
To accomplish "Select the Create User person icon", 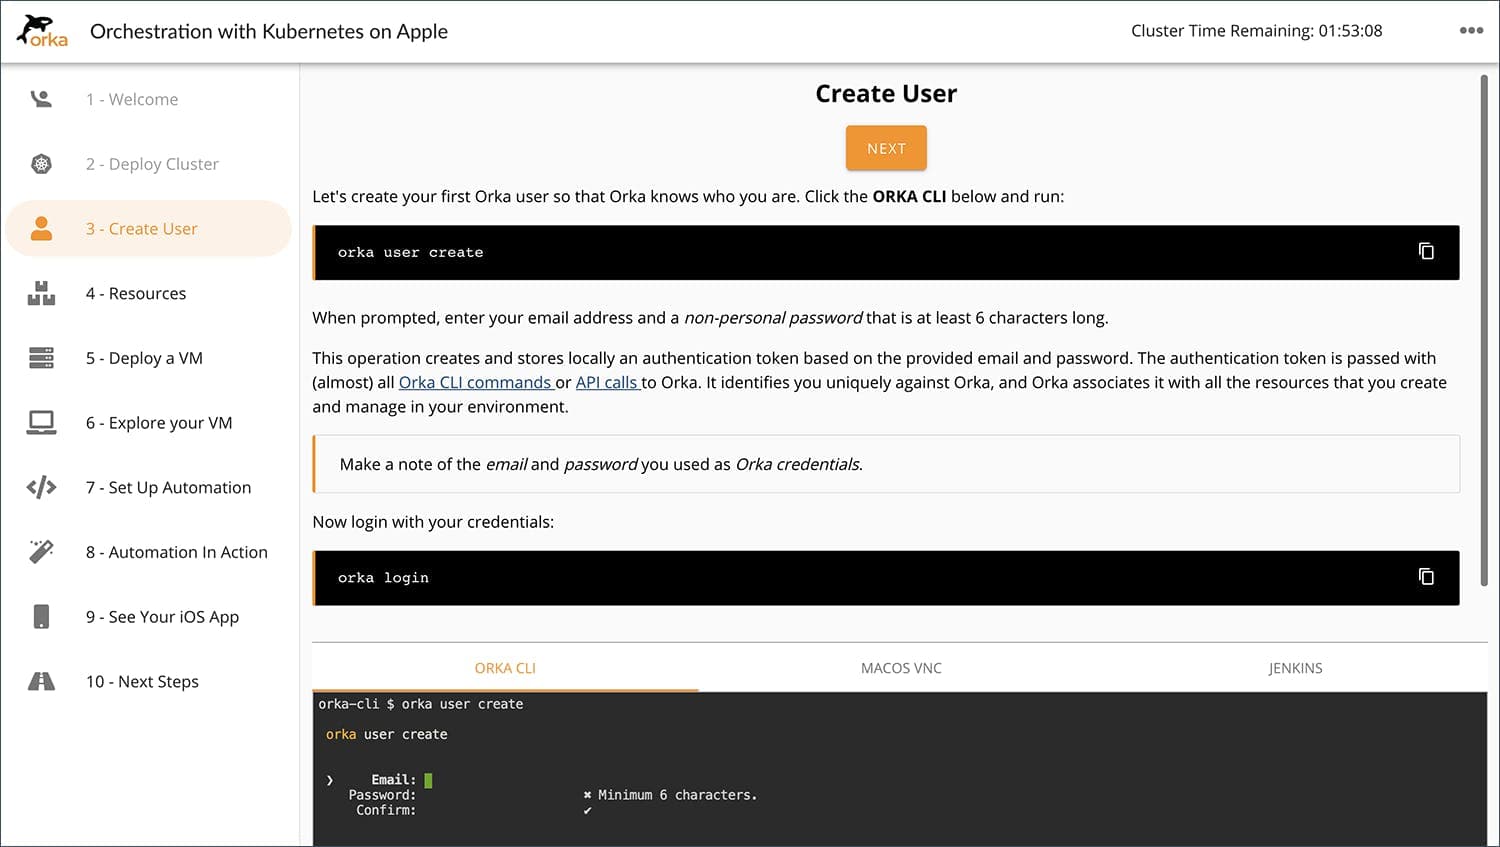I will pos(40,228).
